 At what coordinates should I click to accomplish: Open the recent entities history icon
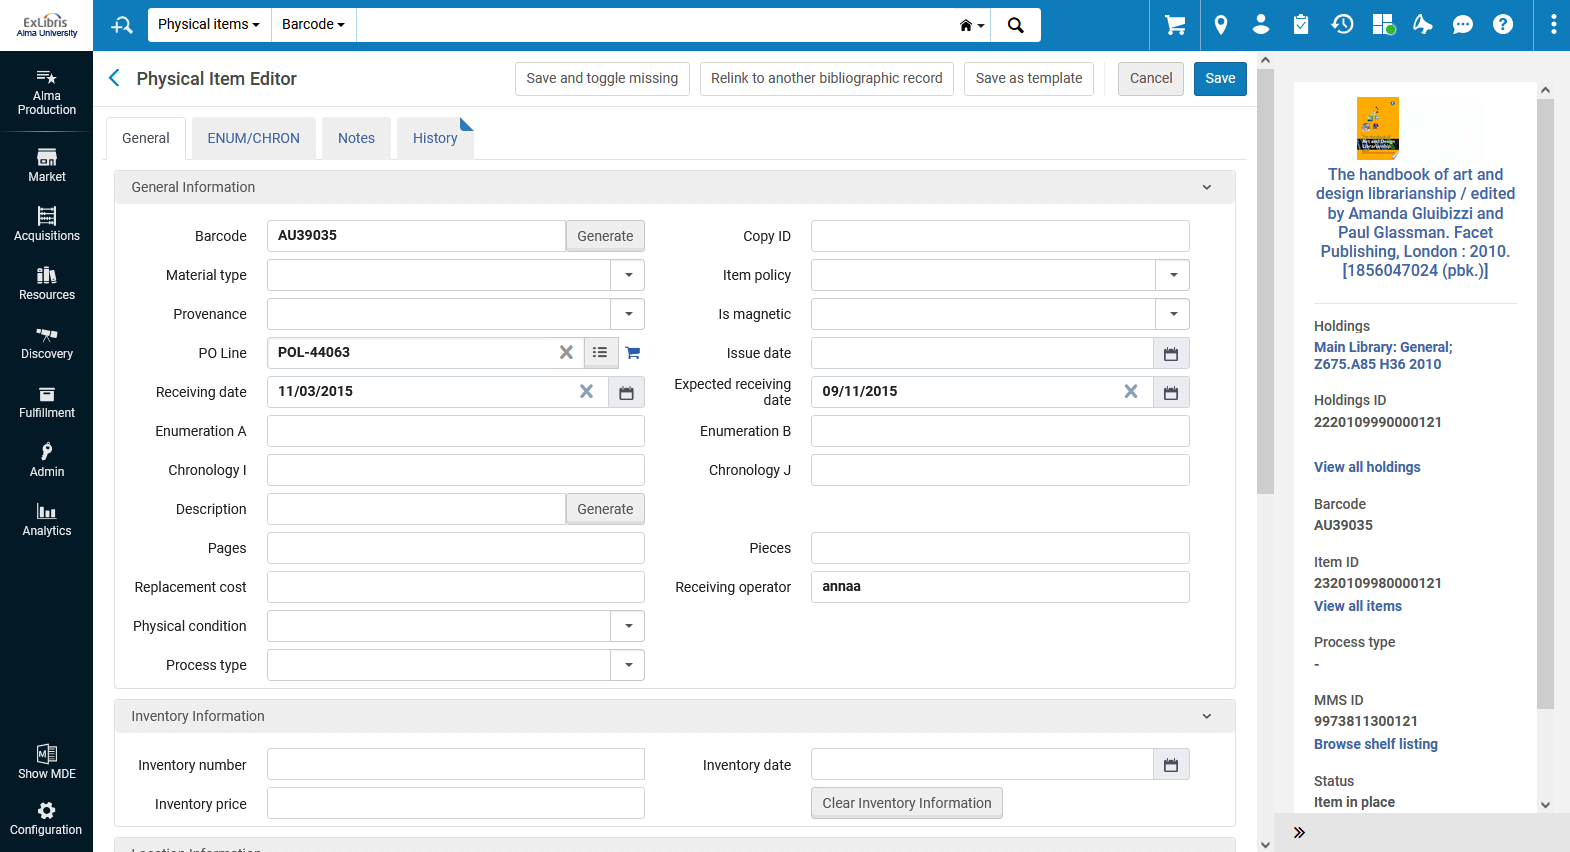click(1342, 25)
